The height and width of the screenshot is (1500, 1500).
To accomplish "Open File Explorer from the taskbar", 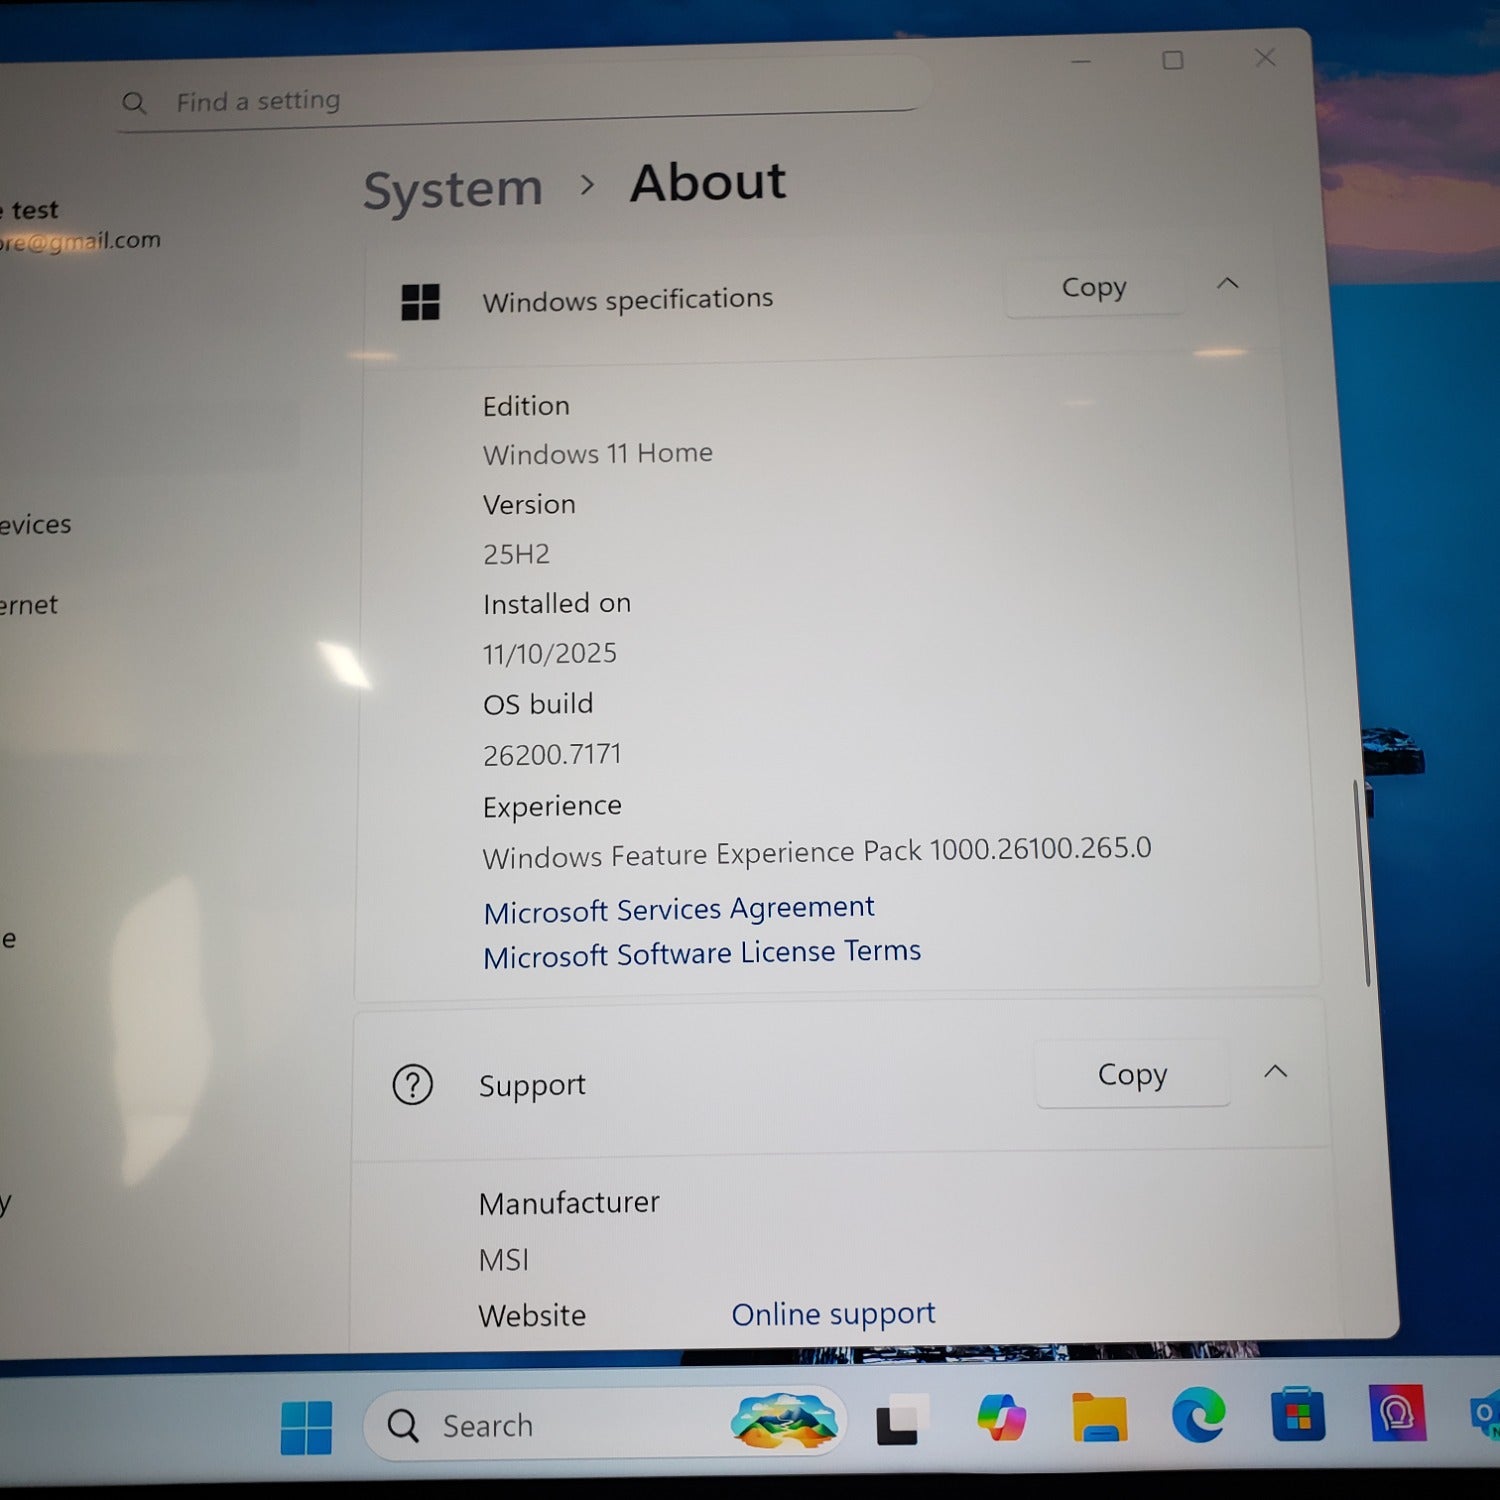I will point(1099,1417).
